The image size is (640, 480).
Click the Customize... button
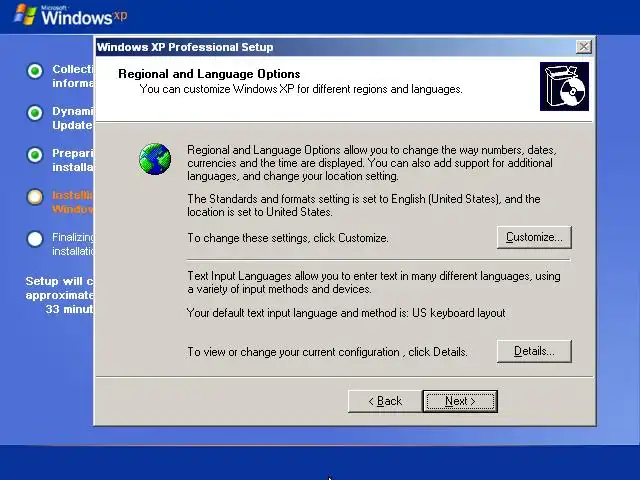click(x=534, y=237)
